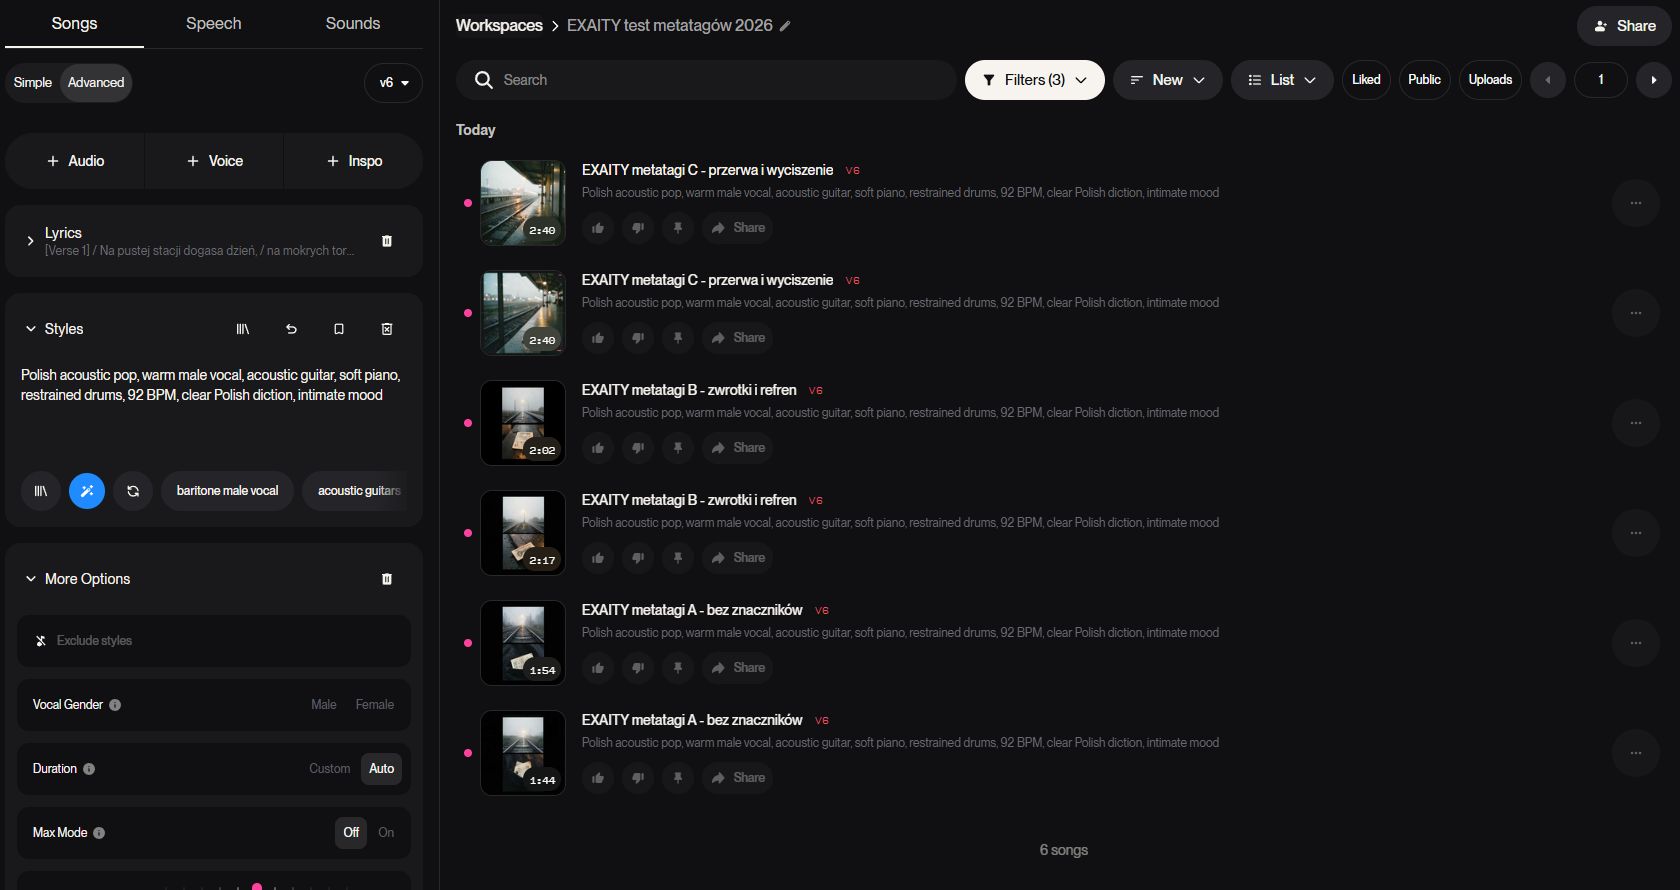Reset More Options with its trash icon
This screenshot has height=890, width=1680.
pyautogui.click(x=387, y=579)
